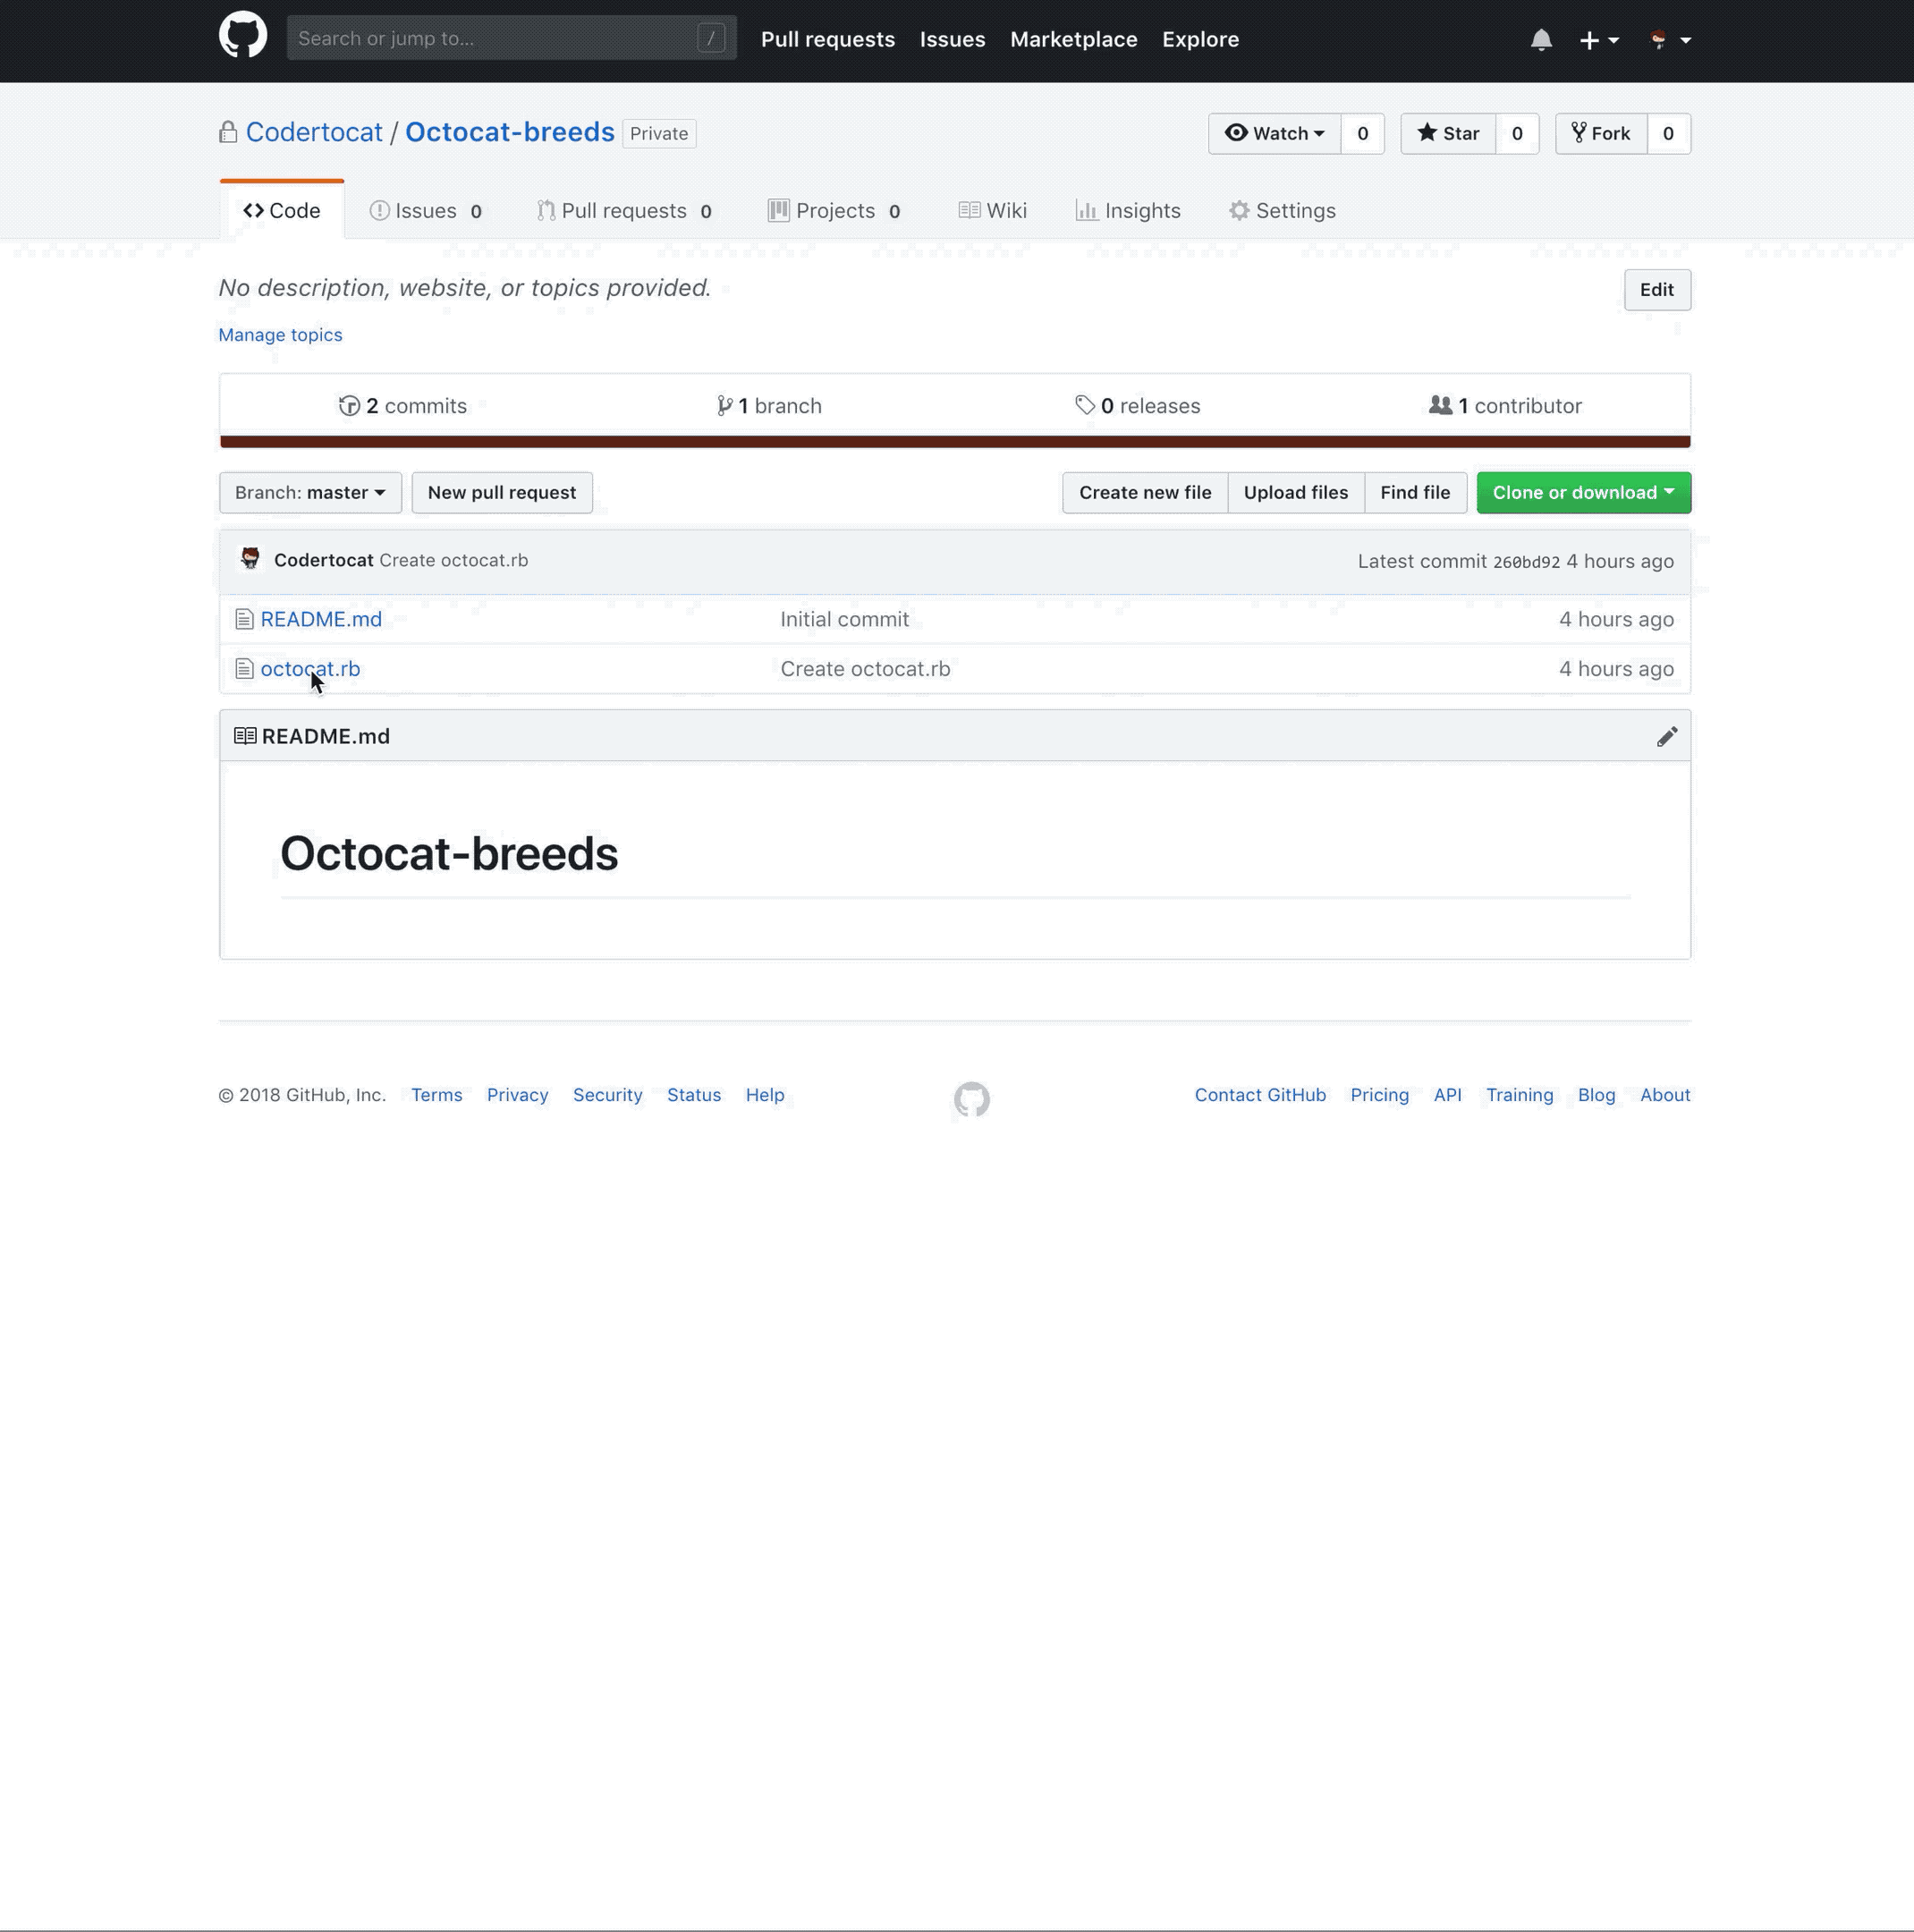Image resolution: width=1914 pixels, height=1932 pixels.
Task: Click the repository search input field
Action: click(510, 38)
